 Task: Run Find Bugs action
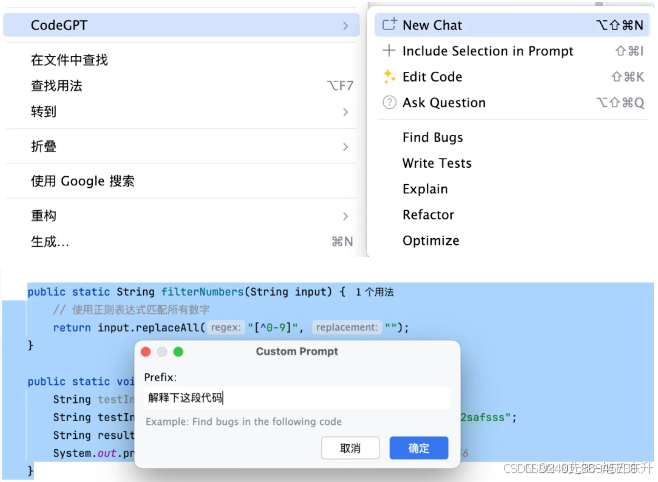512,138
